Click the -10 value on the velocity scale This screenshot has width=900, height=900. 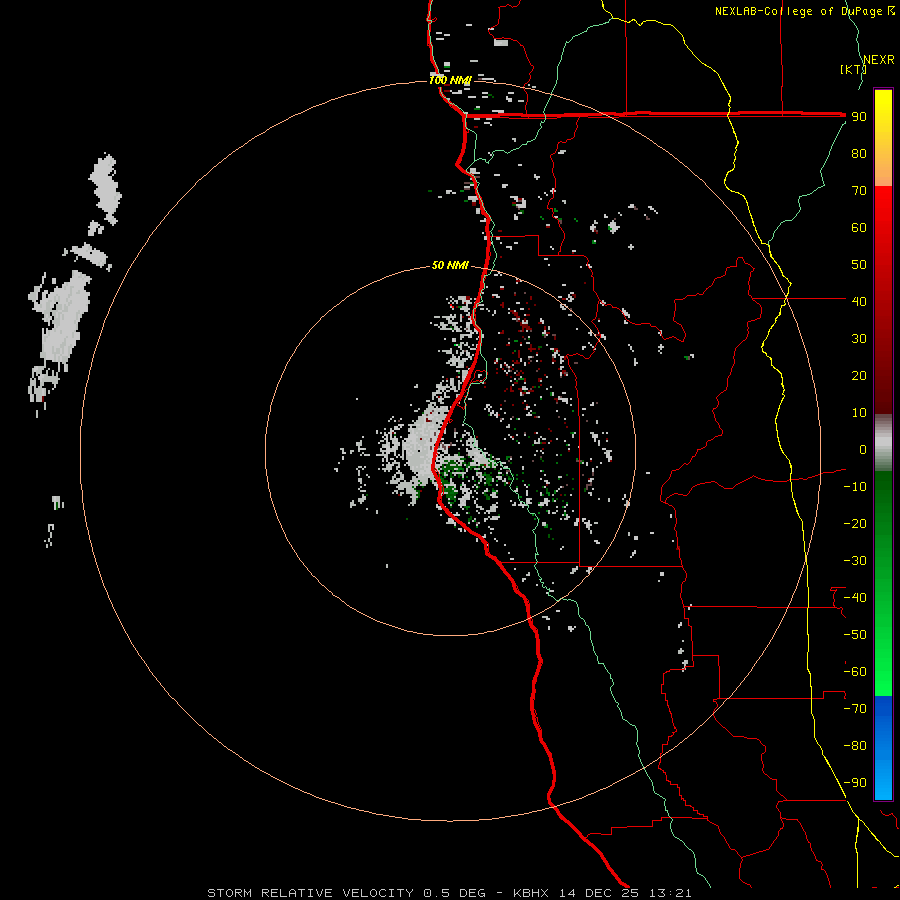(x=855, y=487)
